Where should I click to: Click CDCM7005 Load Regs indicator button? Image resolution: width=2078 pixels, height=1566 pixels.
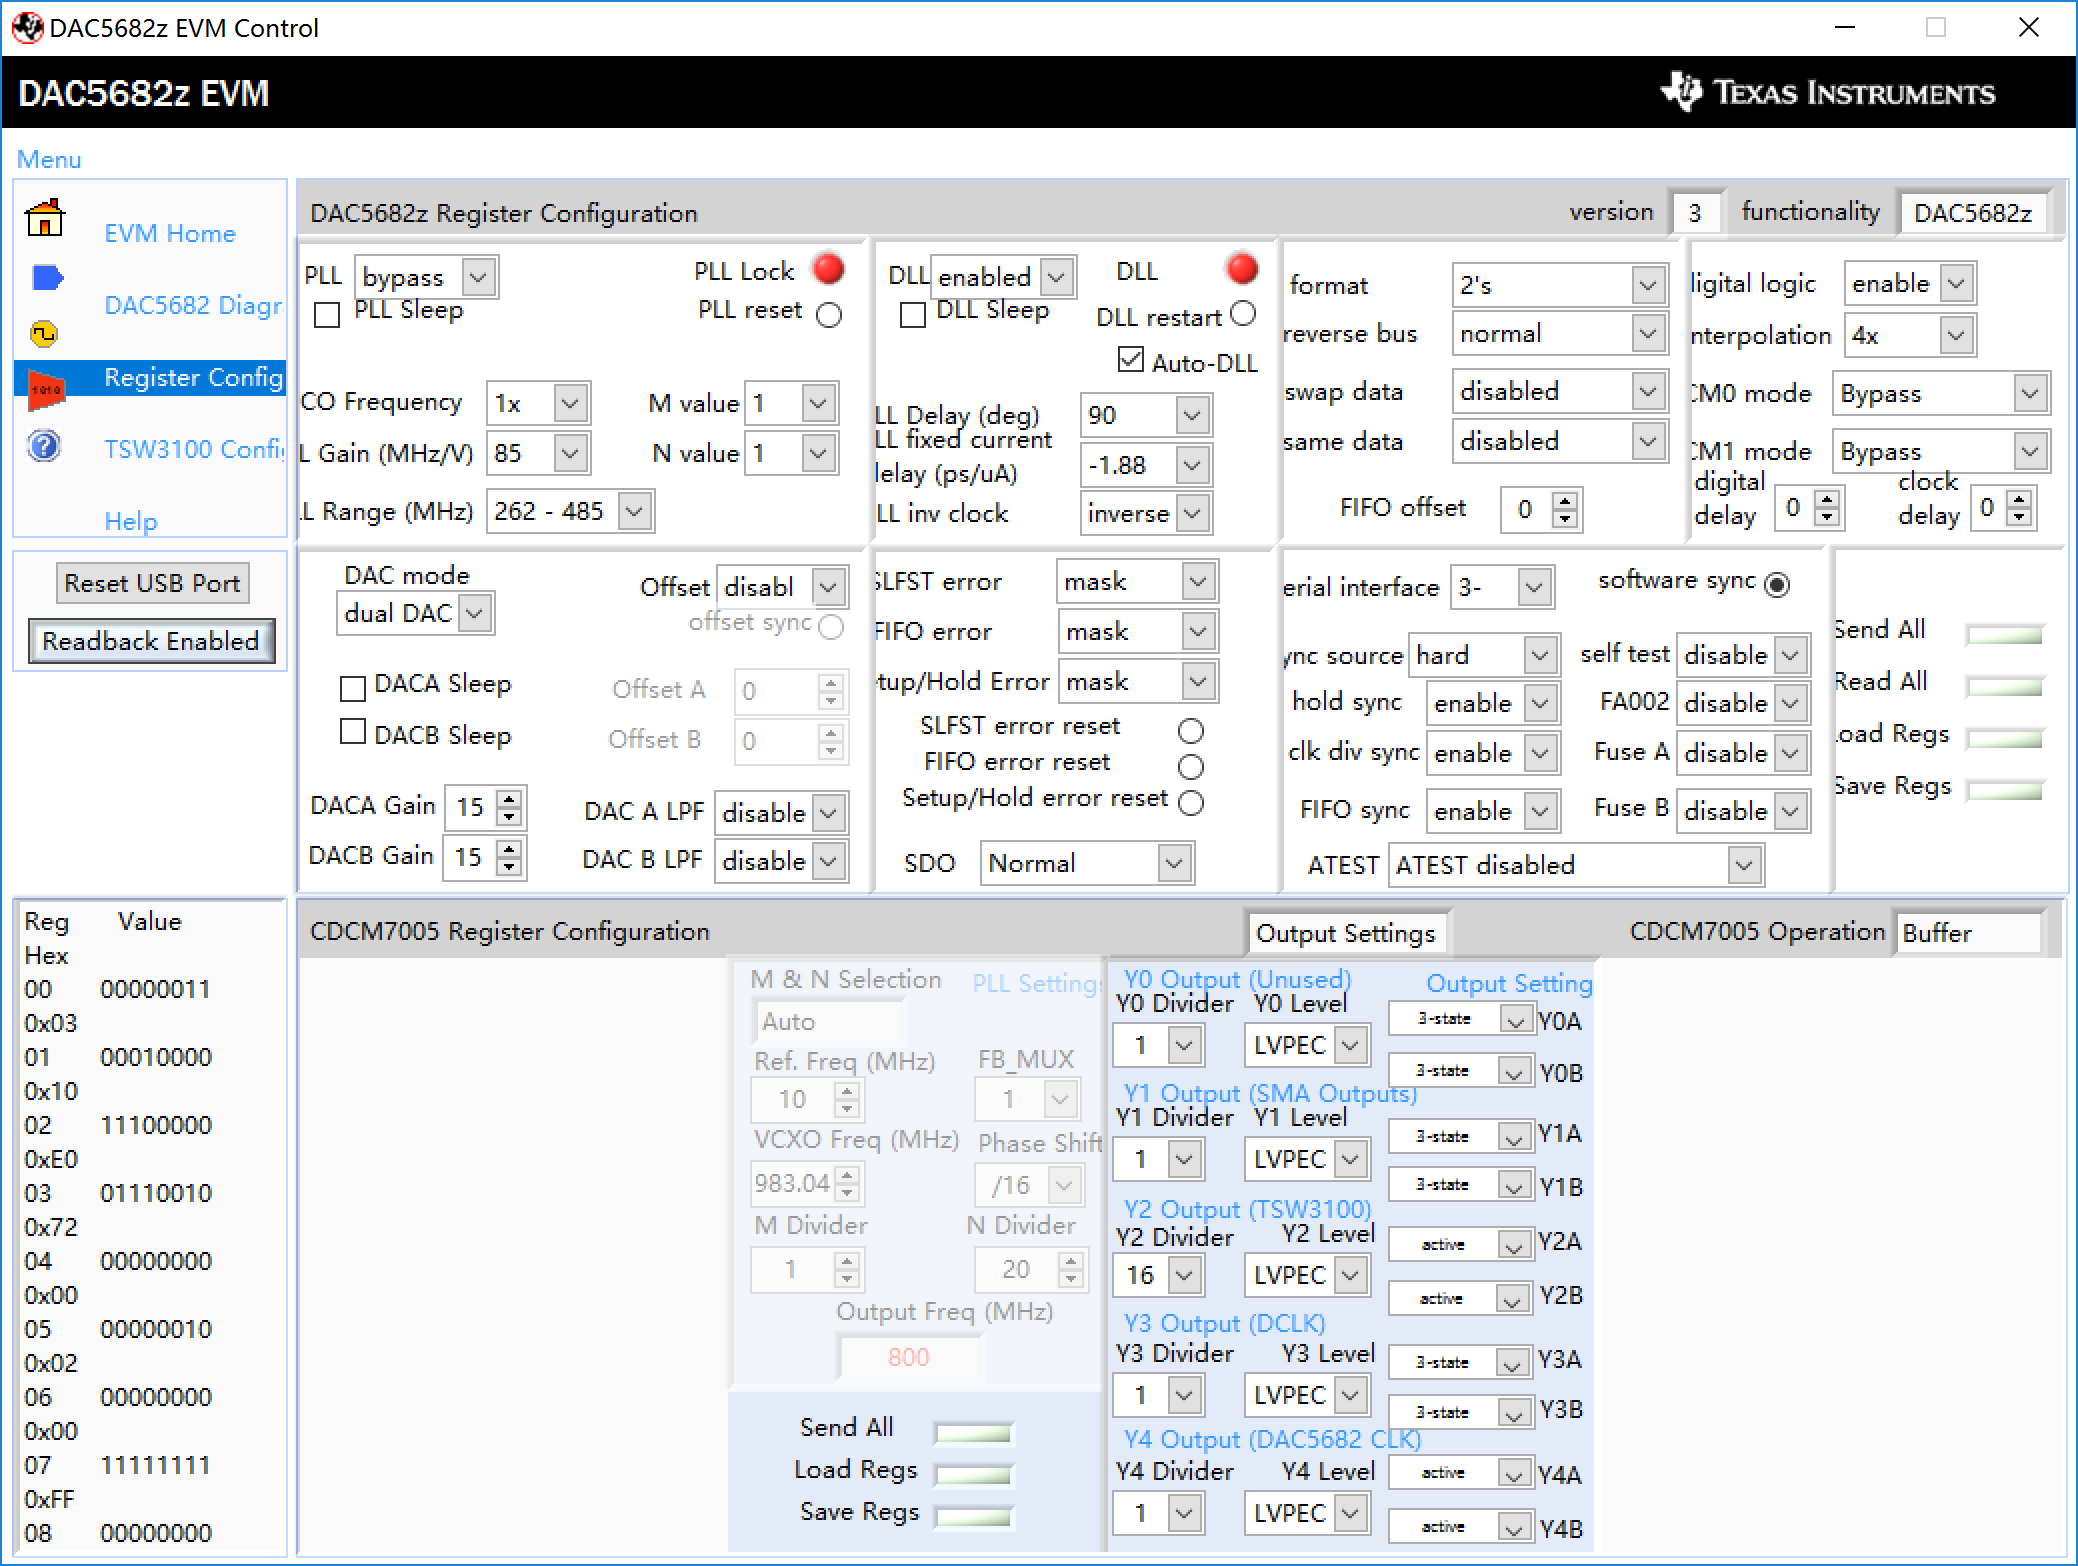[973, 1475]
